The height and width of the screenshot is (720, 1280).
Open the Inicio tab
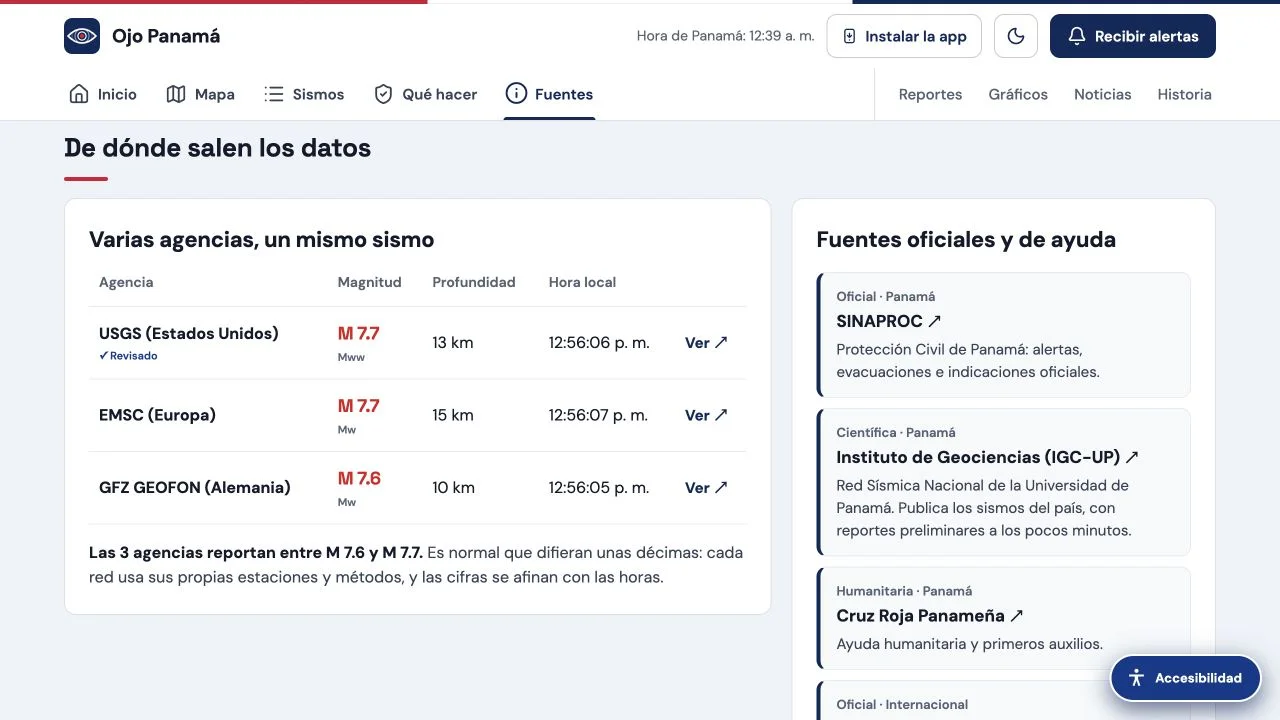tap(103, 94)
